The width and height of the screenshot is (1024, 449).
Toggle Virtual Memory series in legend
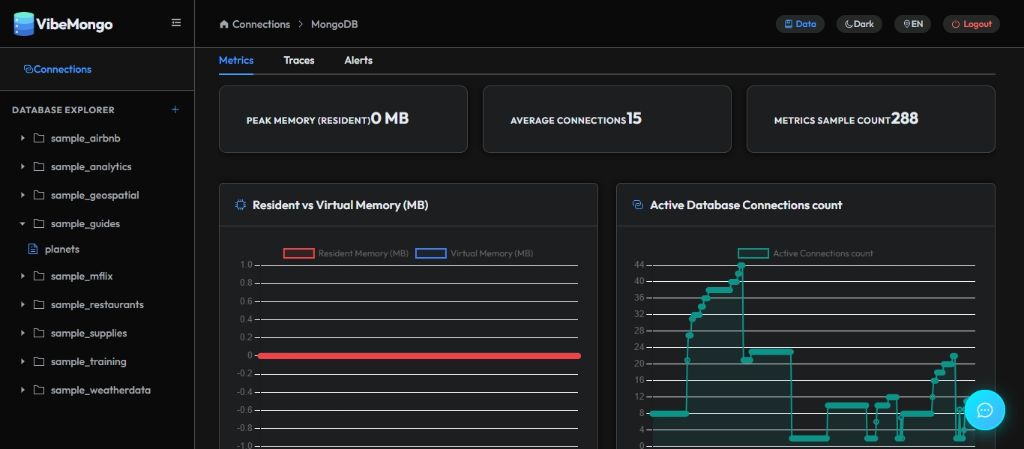click(x=473, y=253)
